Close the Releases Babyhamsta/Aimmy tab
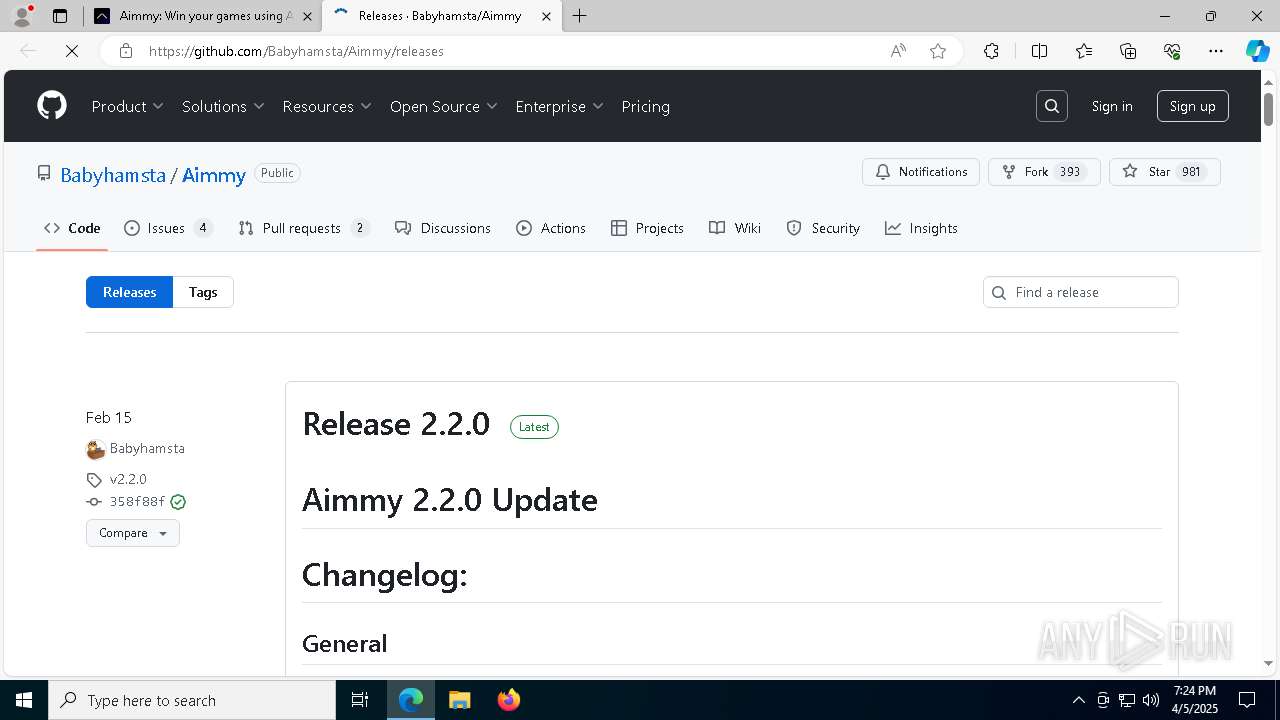This screenshot has width=1280, height=720. (546, 16)
